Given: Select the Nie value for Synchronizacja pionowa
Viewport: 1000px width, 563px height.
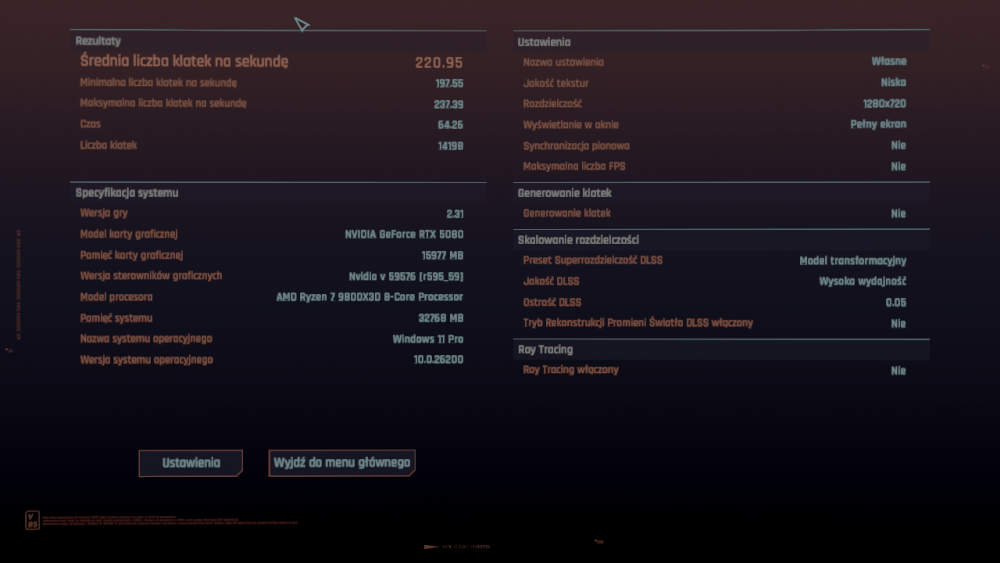Looking at the screenshot, I should pos(899,145).
